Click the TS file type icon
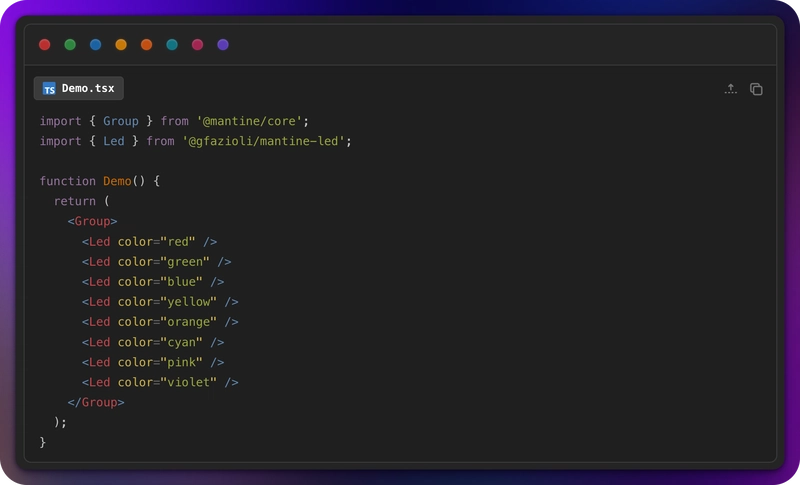 [49, 89]
